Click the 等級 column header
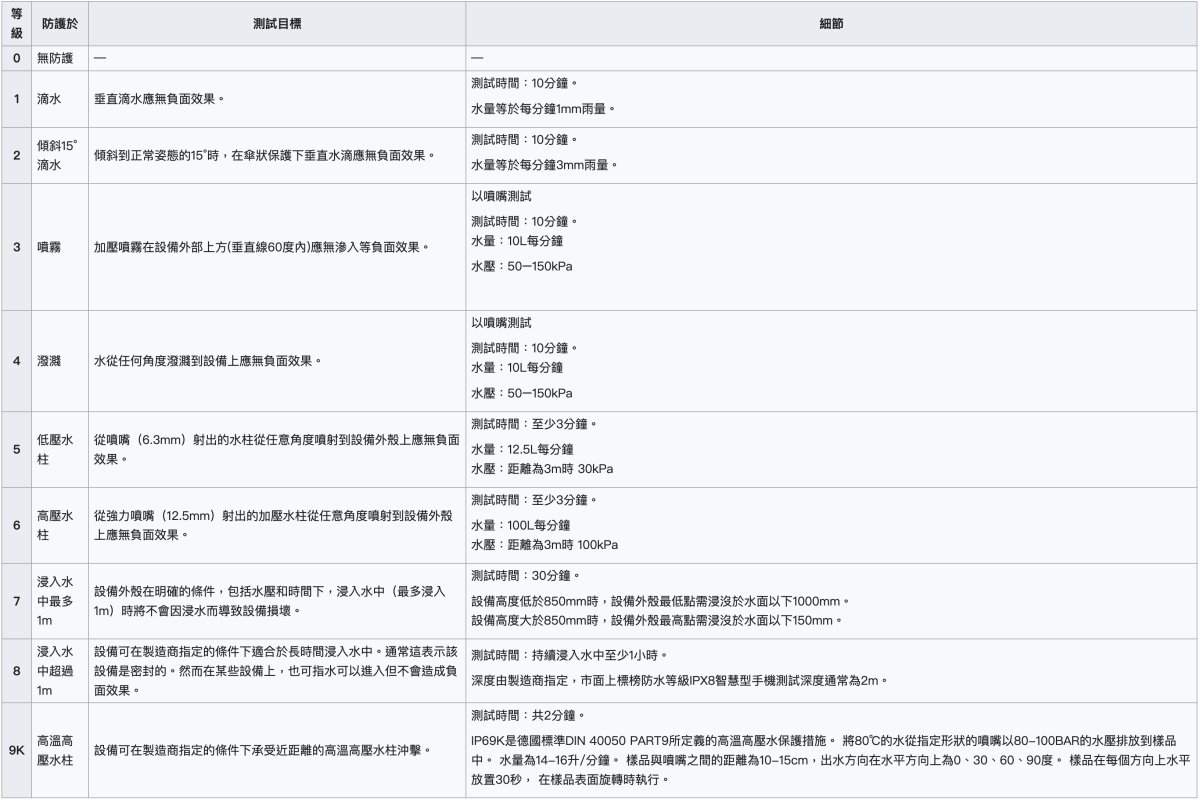Image resolution: width=1200 pixels, height=800 pixels. pyautogui.click(x=16, y=23)
